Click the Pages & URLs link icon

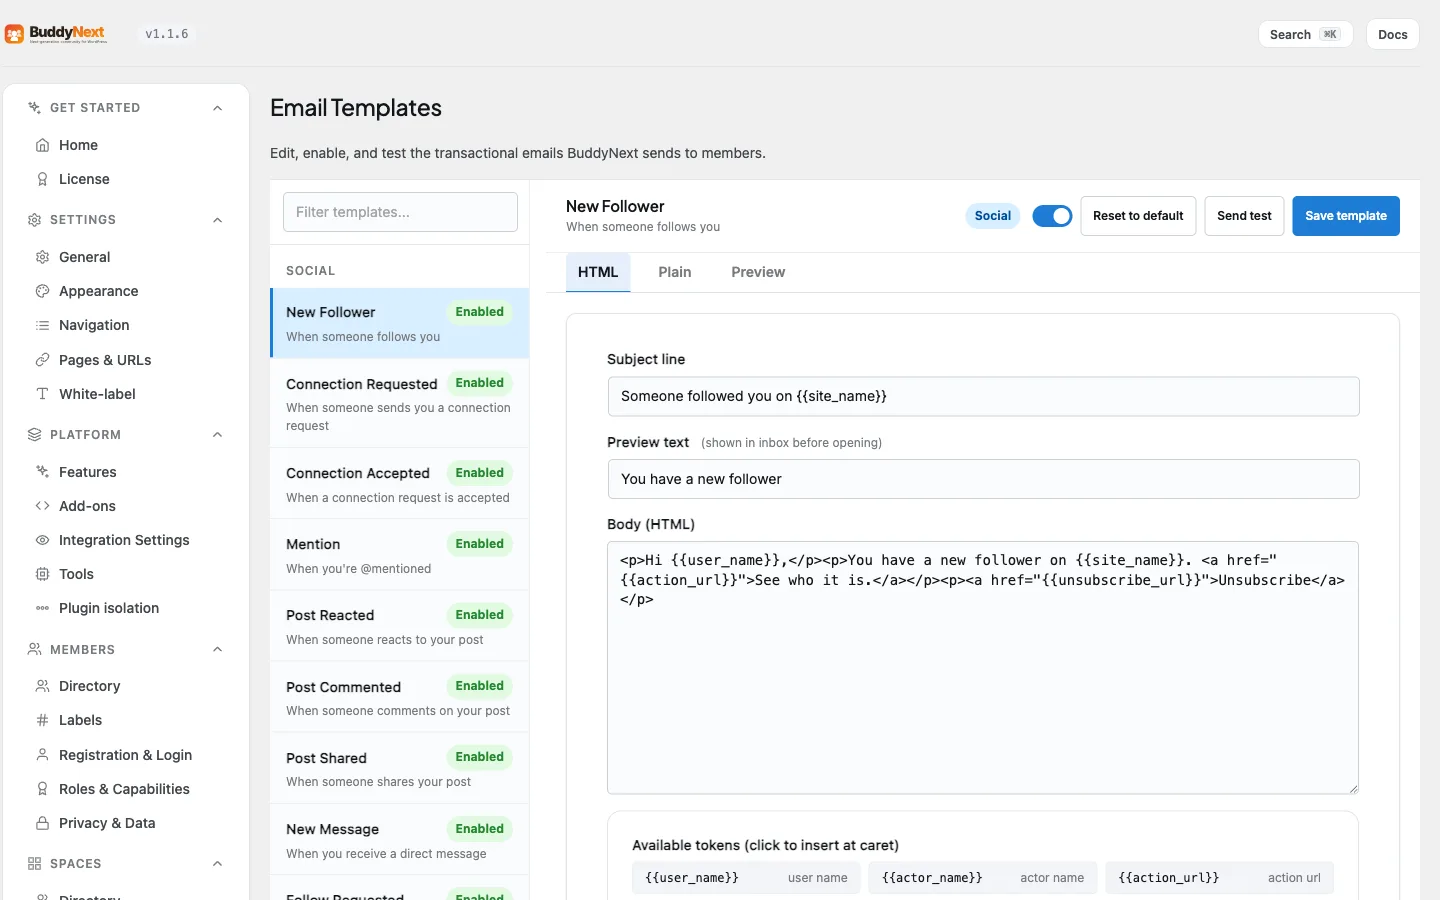coord(42,360)
